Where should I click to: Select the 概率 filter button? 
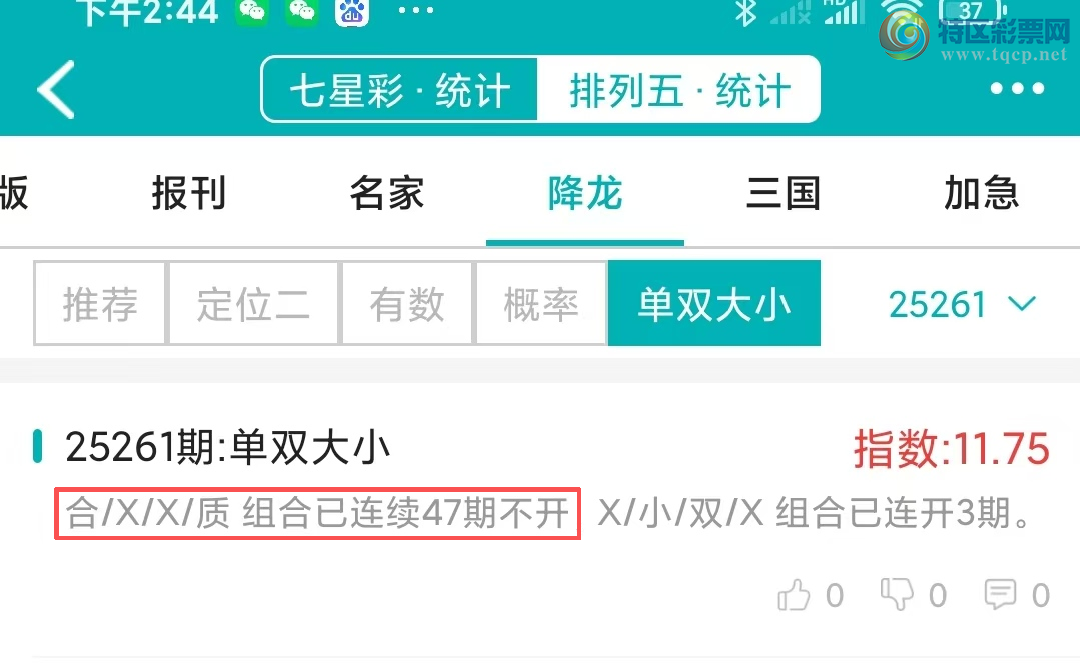(541, 303)
